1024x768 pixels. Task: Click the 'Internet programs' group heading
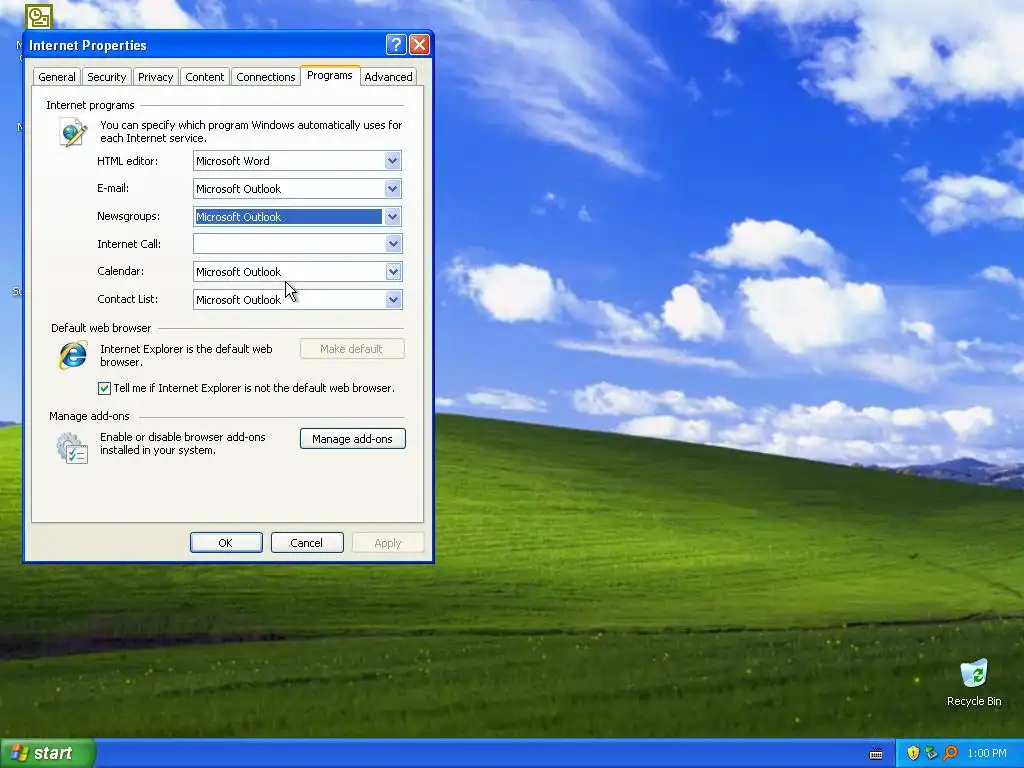pyautogui.click(x=90, y=105)
